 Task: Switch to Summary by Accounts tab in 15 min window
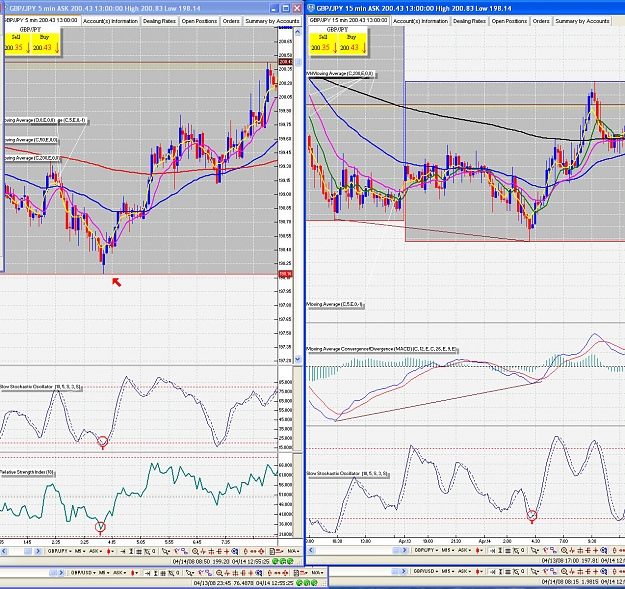tap(582, 21)
